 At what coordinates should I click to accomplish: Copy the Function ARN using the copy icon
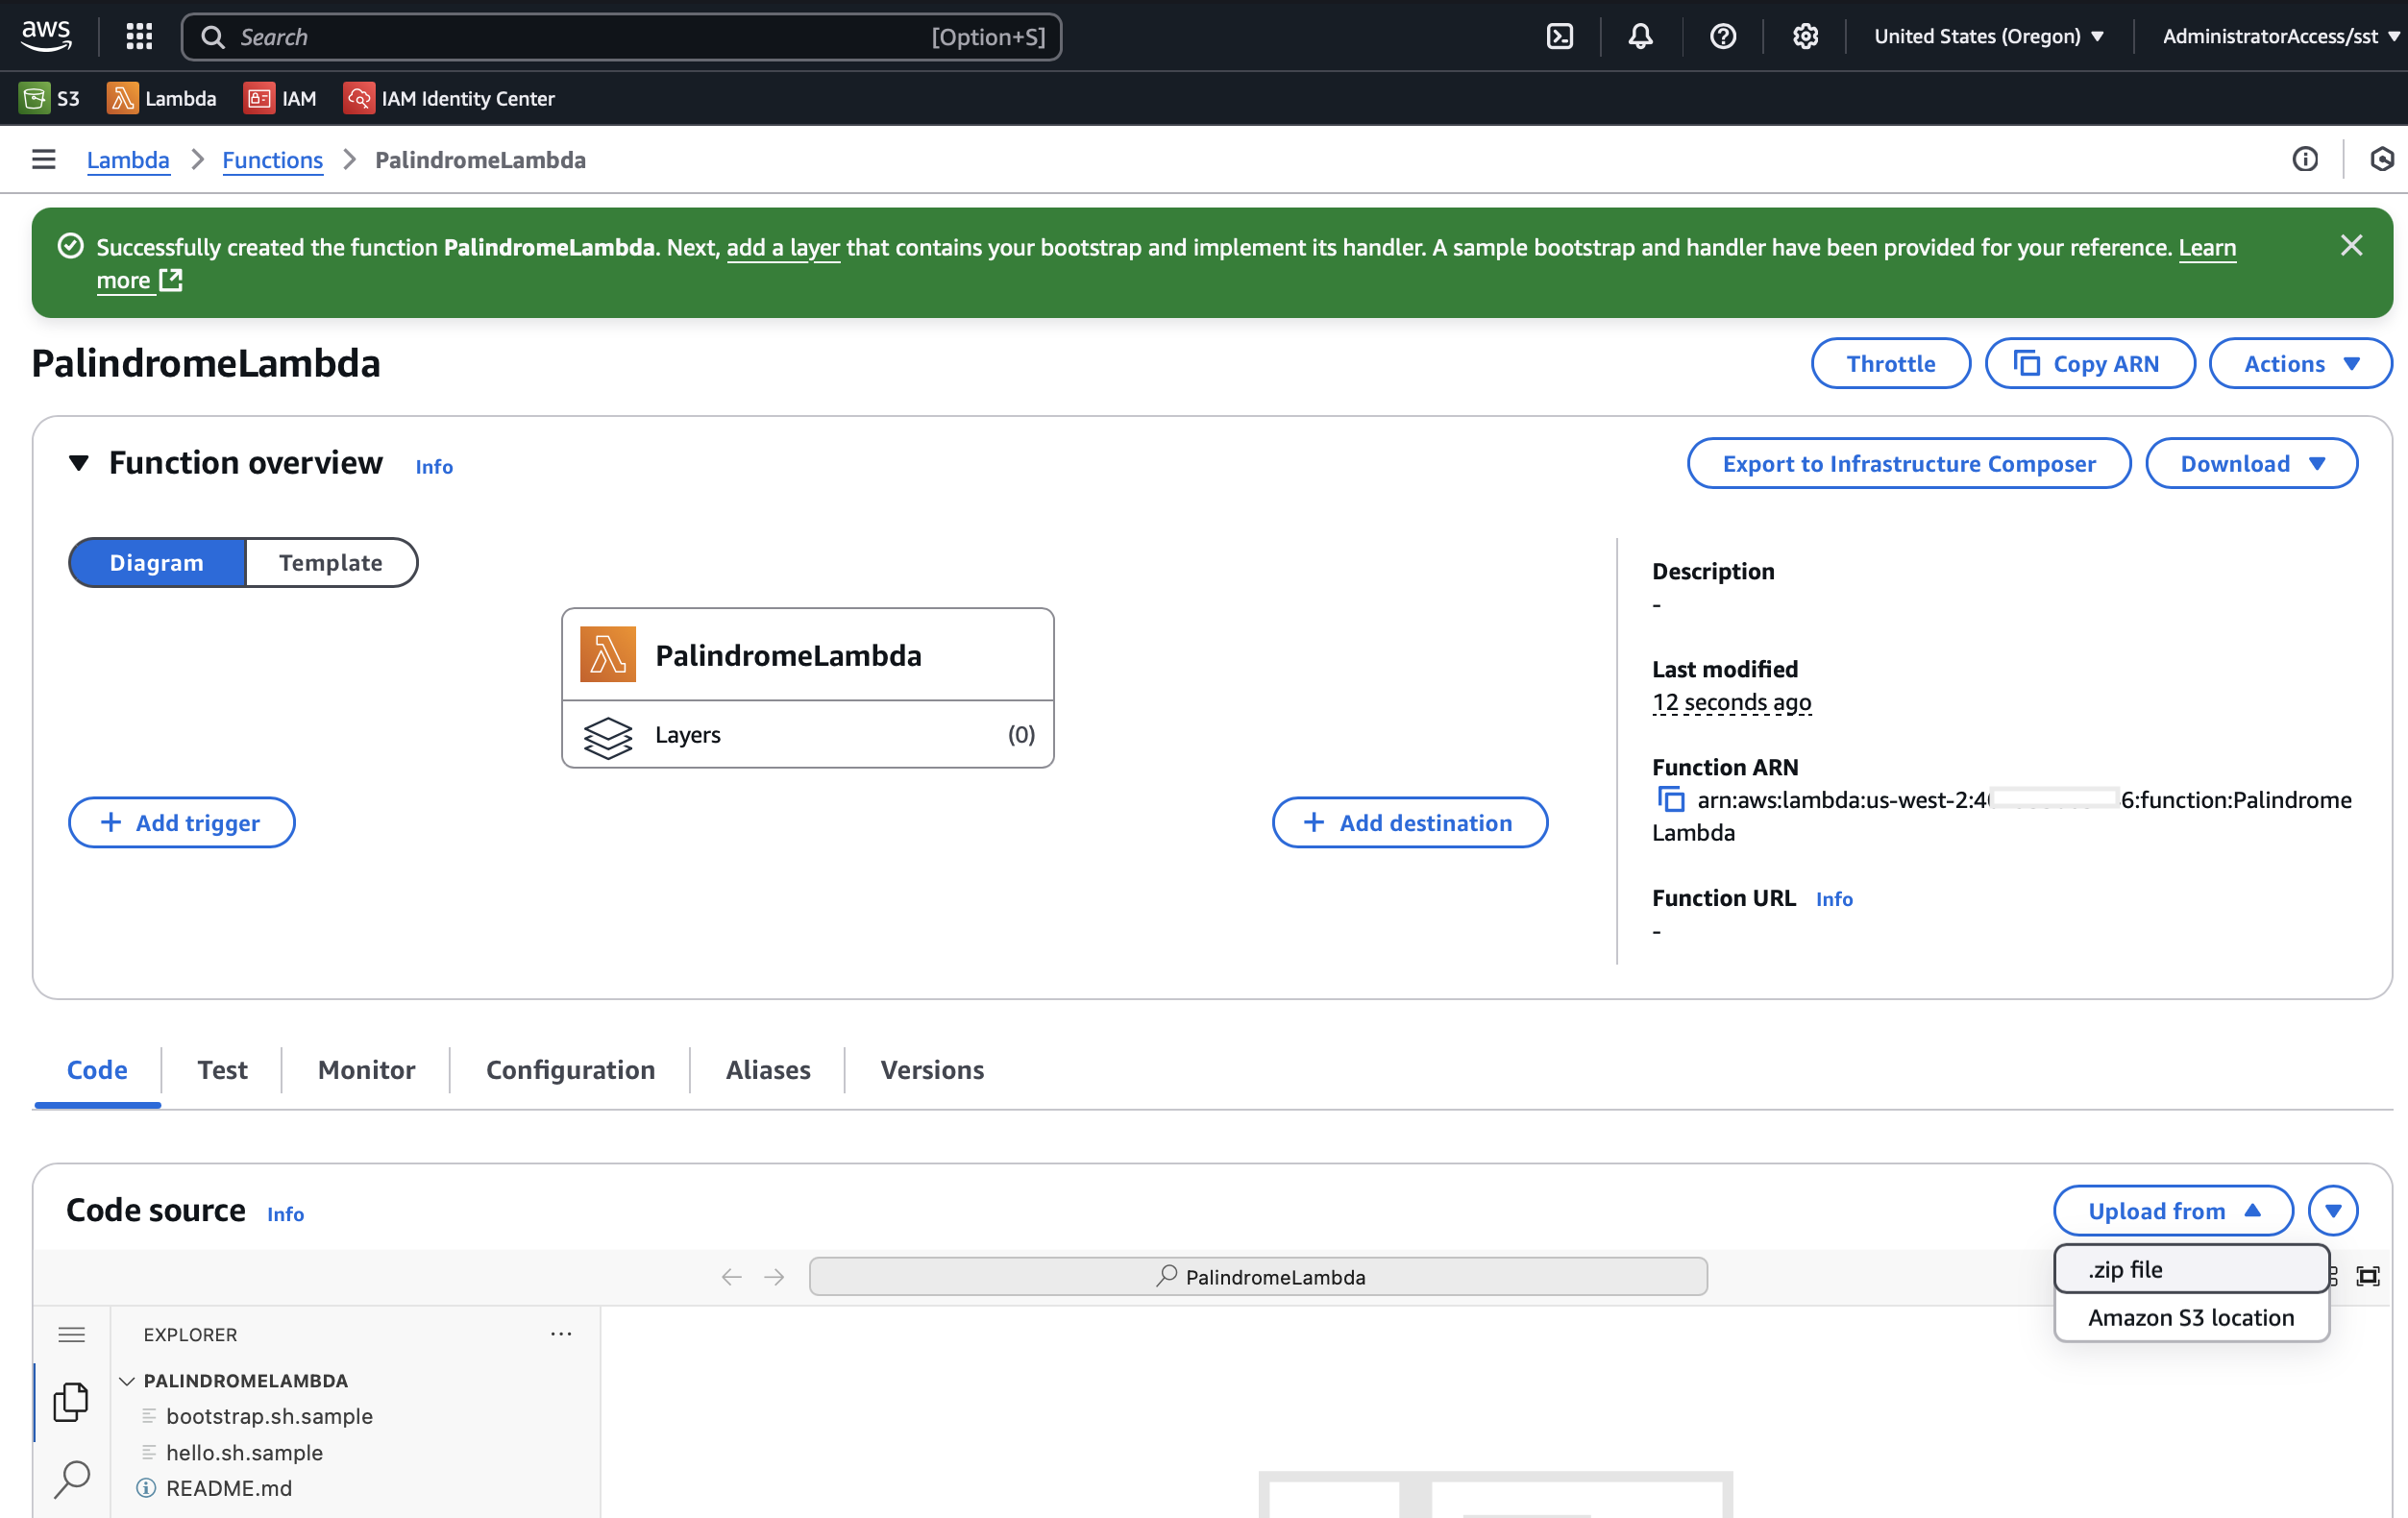pyautogui.click(x=1670, y=800)
